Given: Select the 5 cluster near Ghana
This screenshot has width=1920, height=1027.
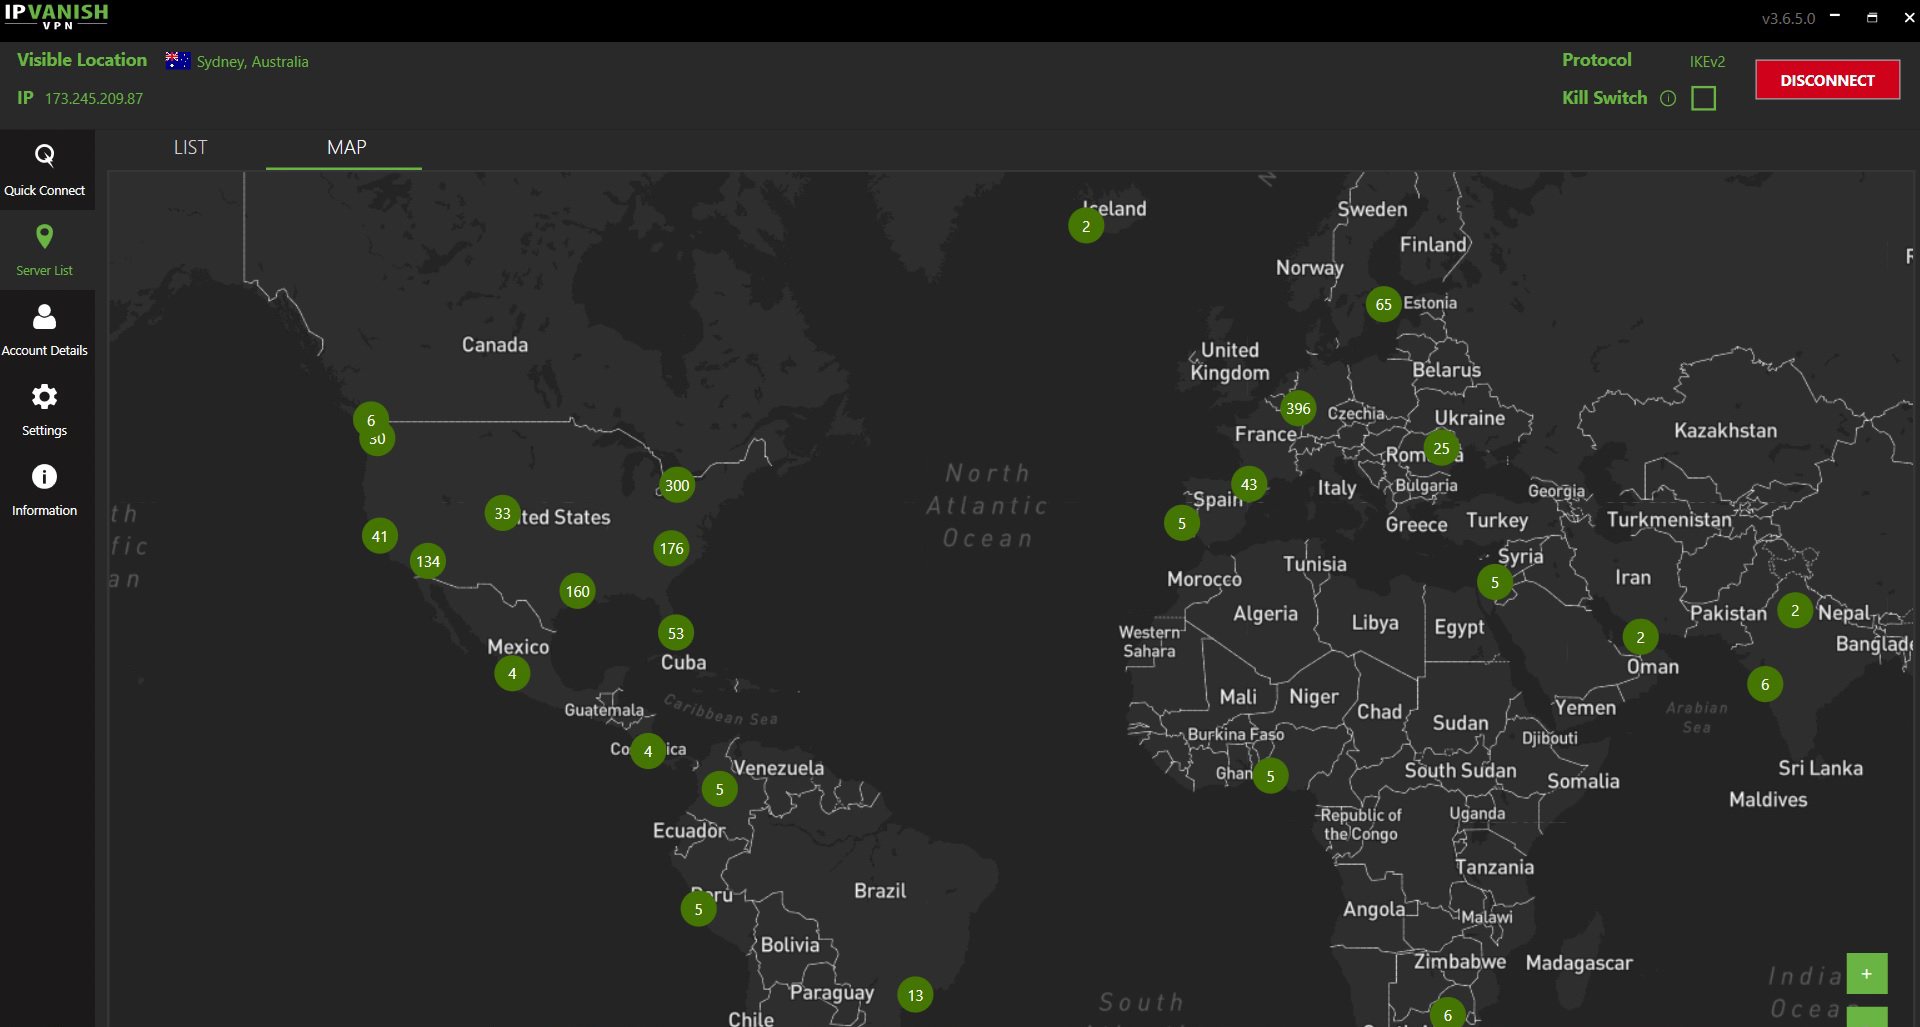Looking at the screenshot, I should coord(1271,776).
